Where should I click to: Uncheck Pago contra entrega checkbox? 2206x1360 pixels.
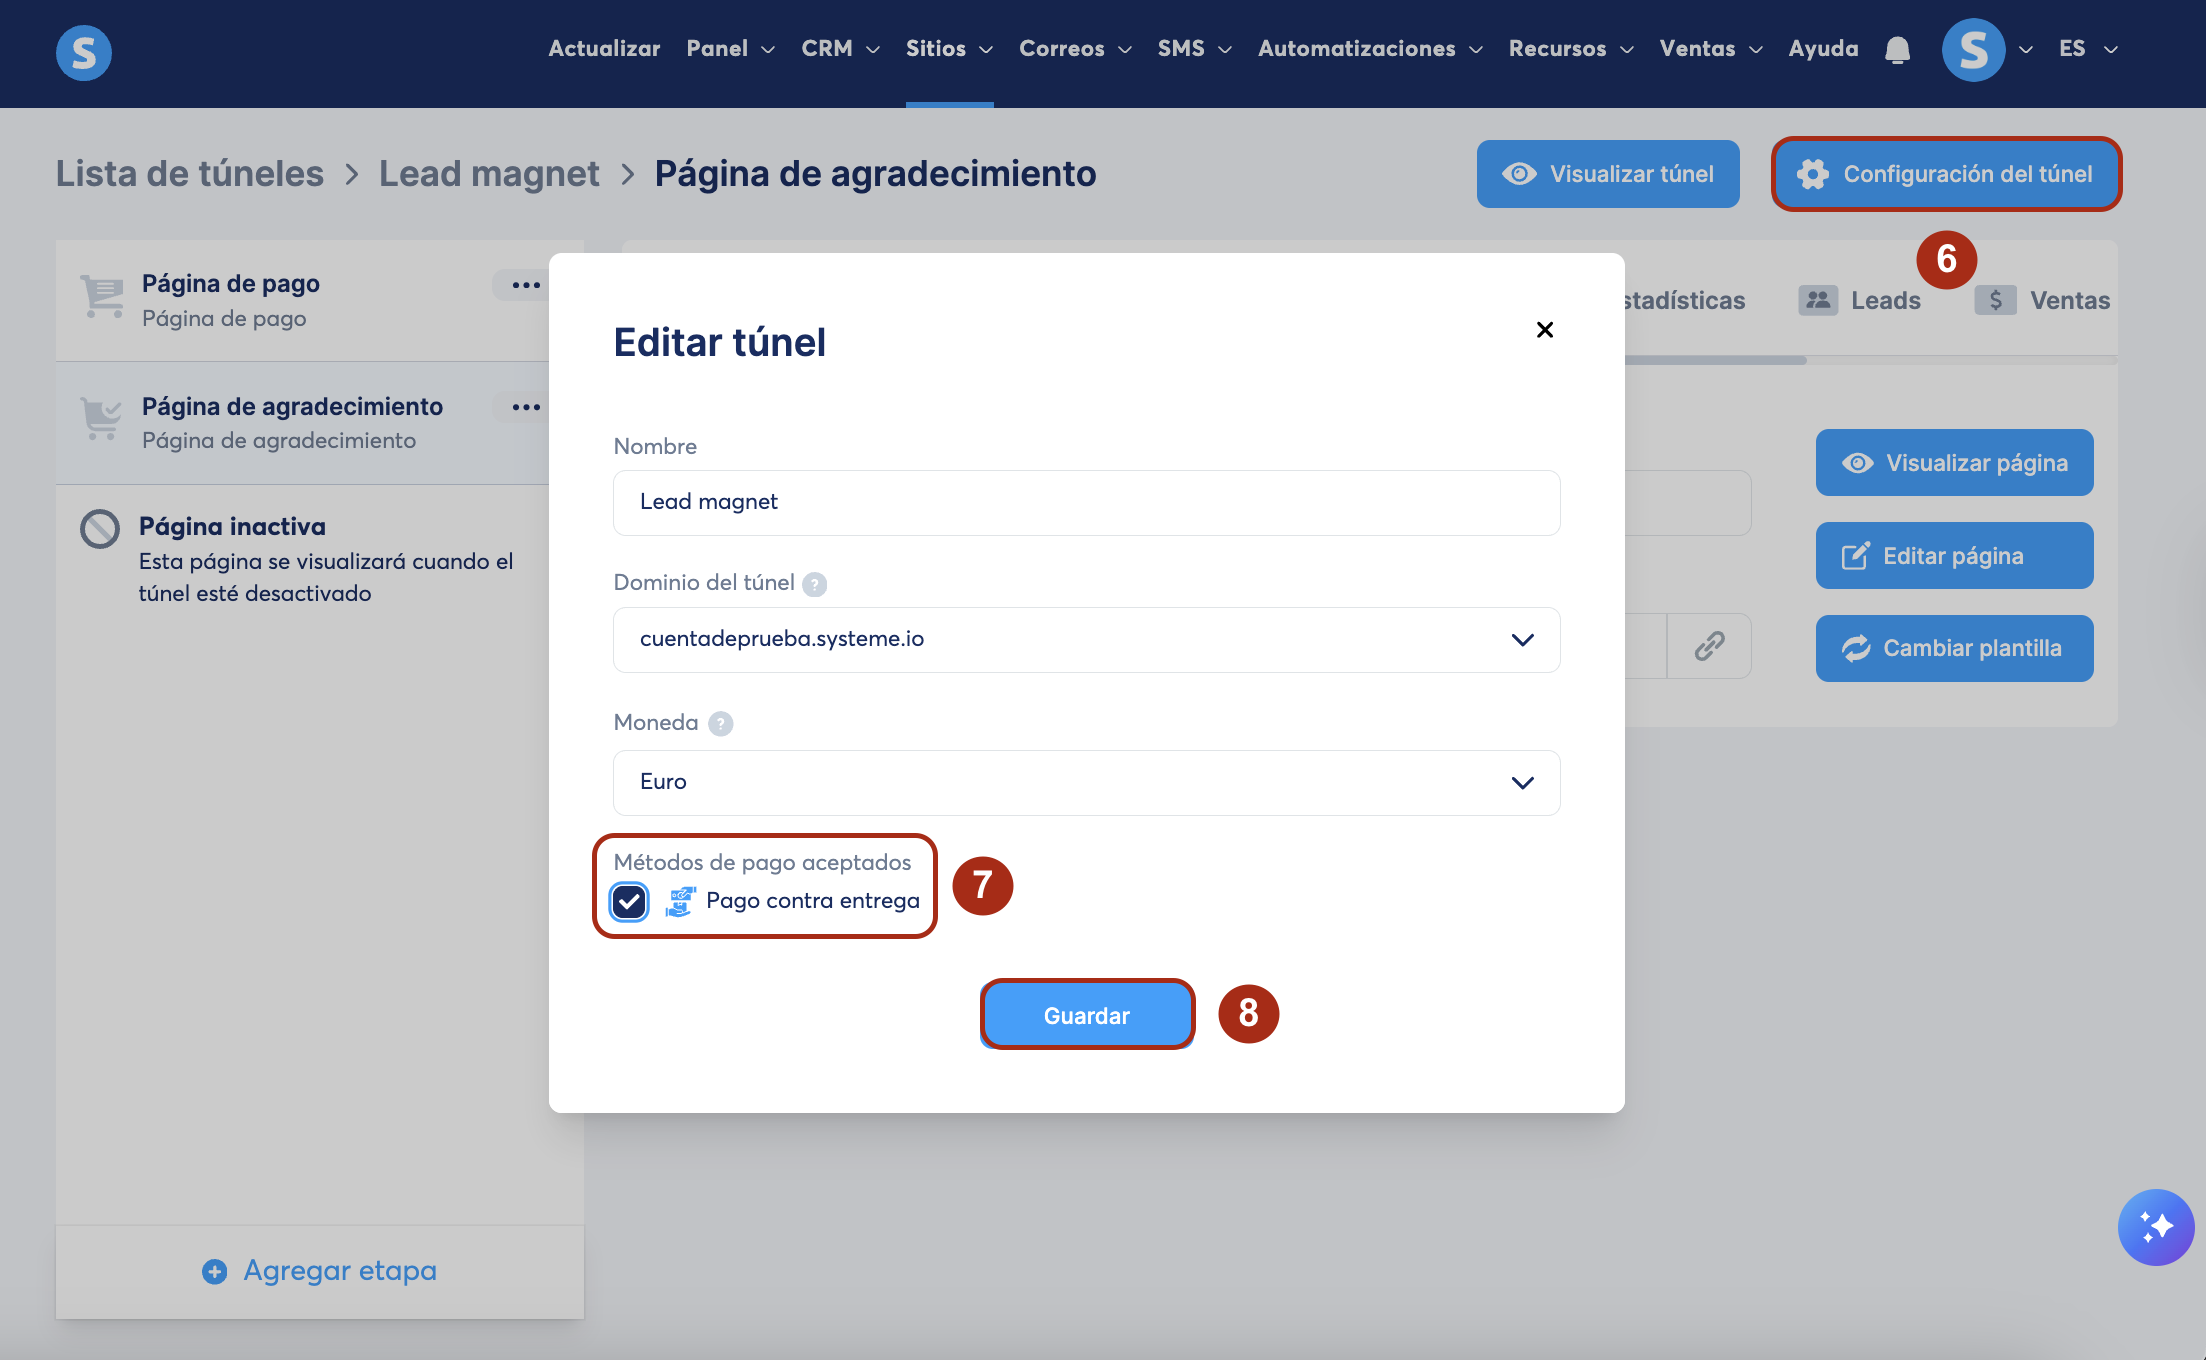[x=629, y=901]
